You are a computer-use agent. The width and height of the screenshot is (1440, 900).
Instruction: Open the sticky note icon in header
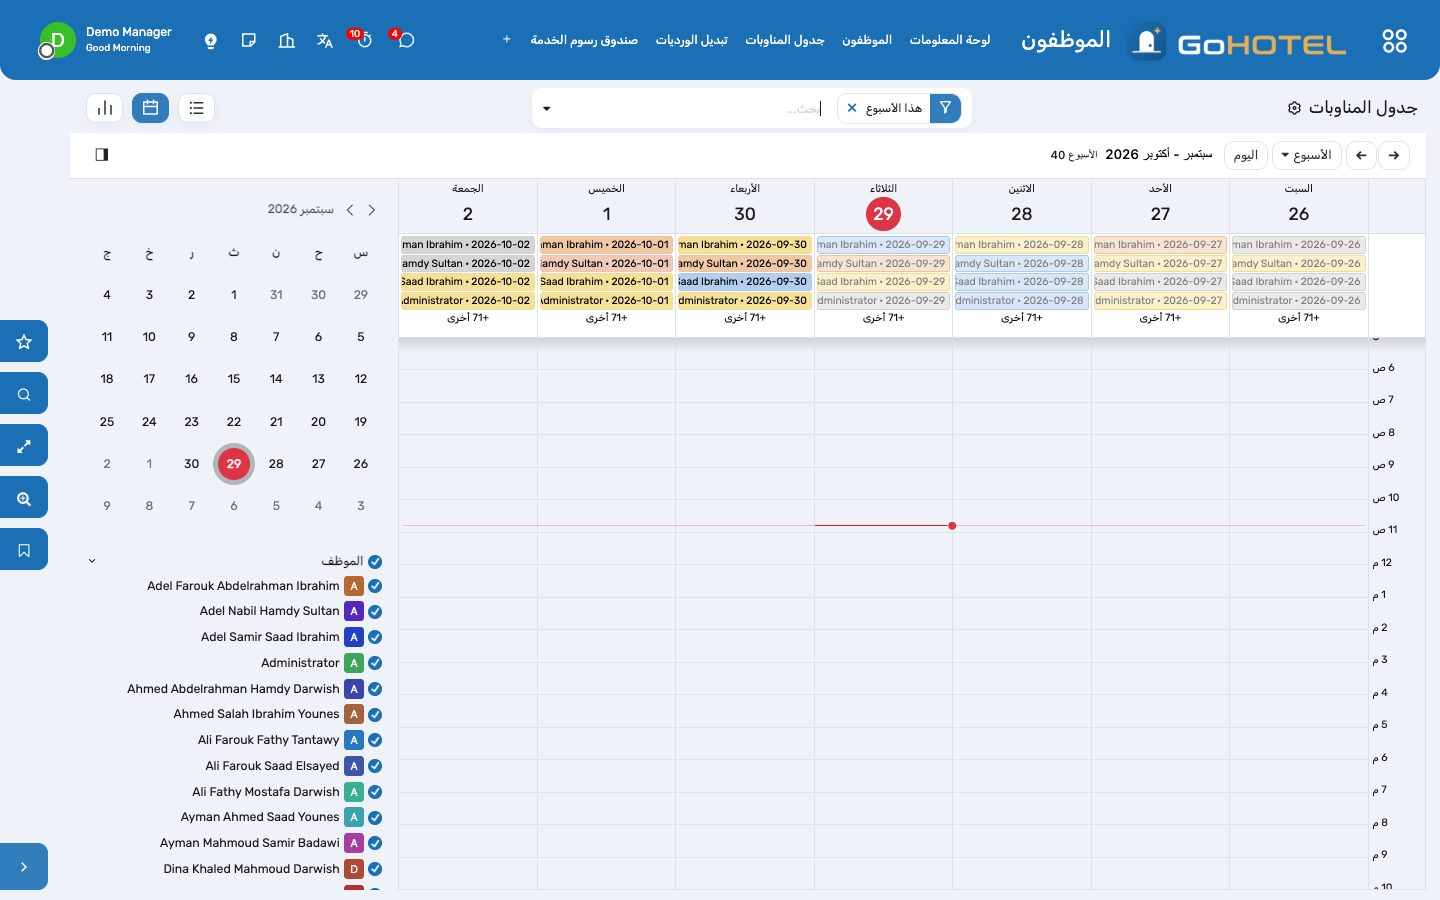[248, 41]
